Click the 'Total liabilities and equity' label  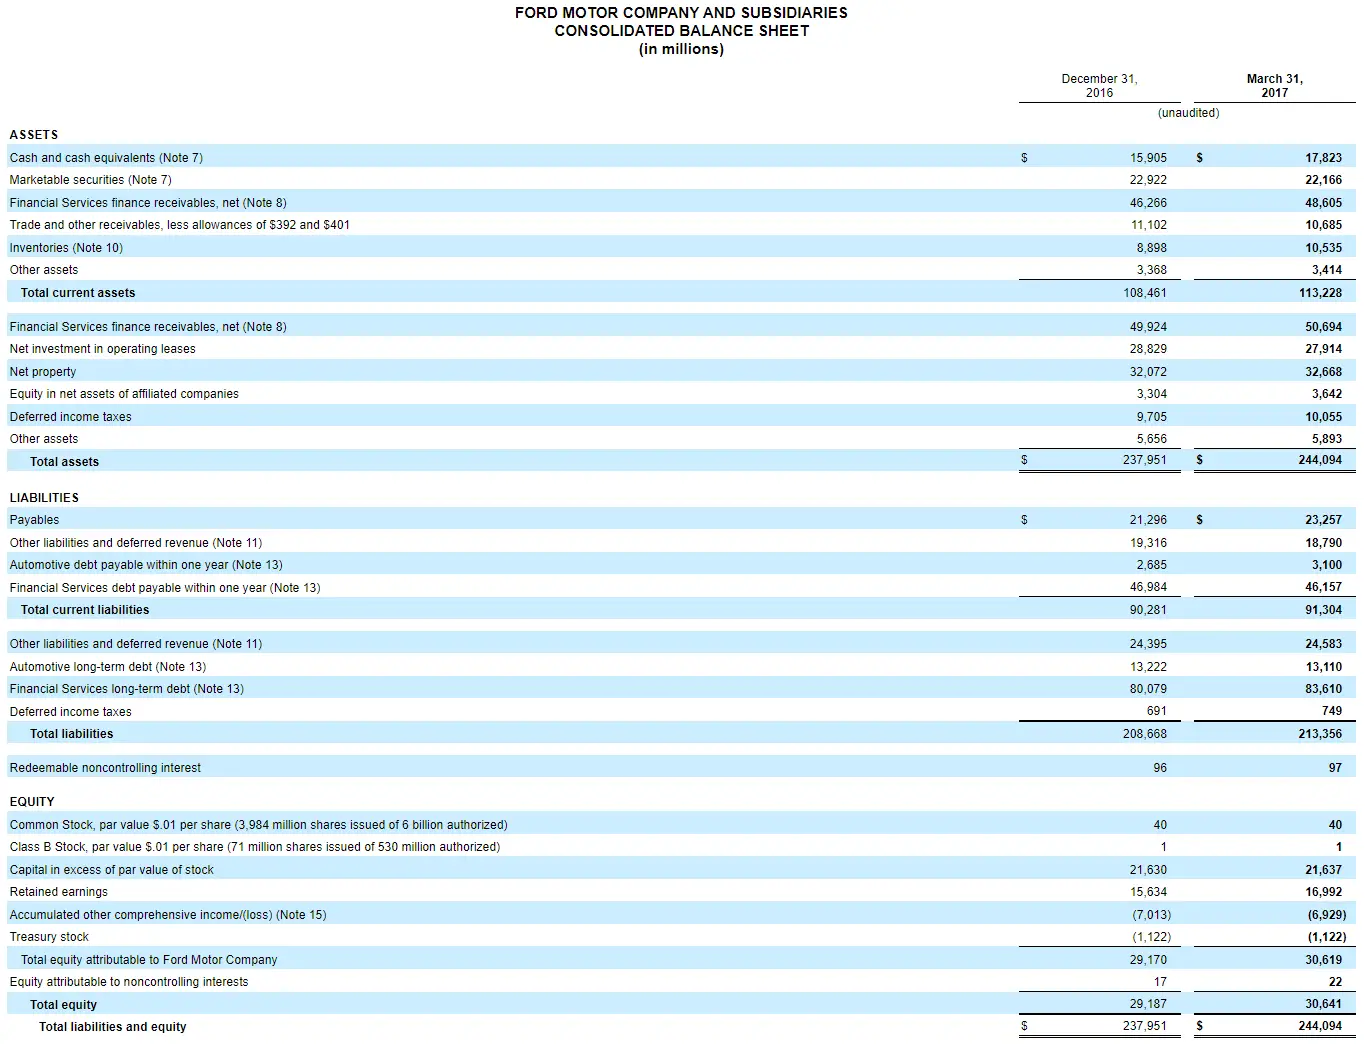[x=113, y=1027]
